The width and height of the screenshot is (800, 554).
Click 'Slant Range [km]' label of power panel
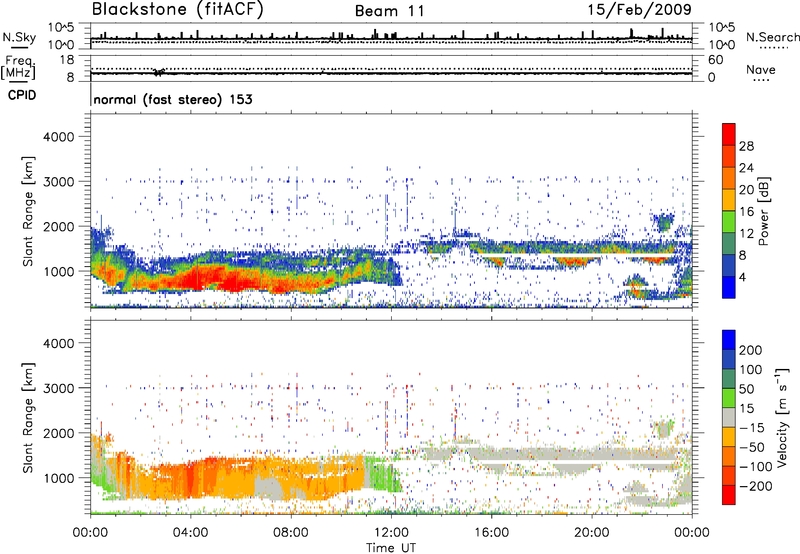pos(28,211)
